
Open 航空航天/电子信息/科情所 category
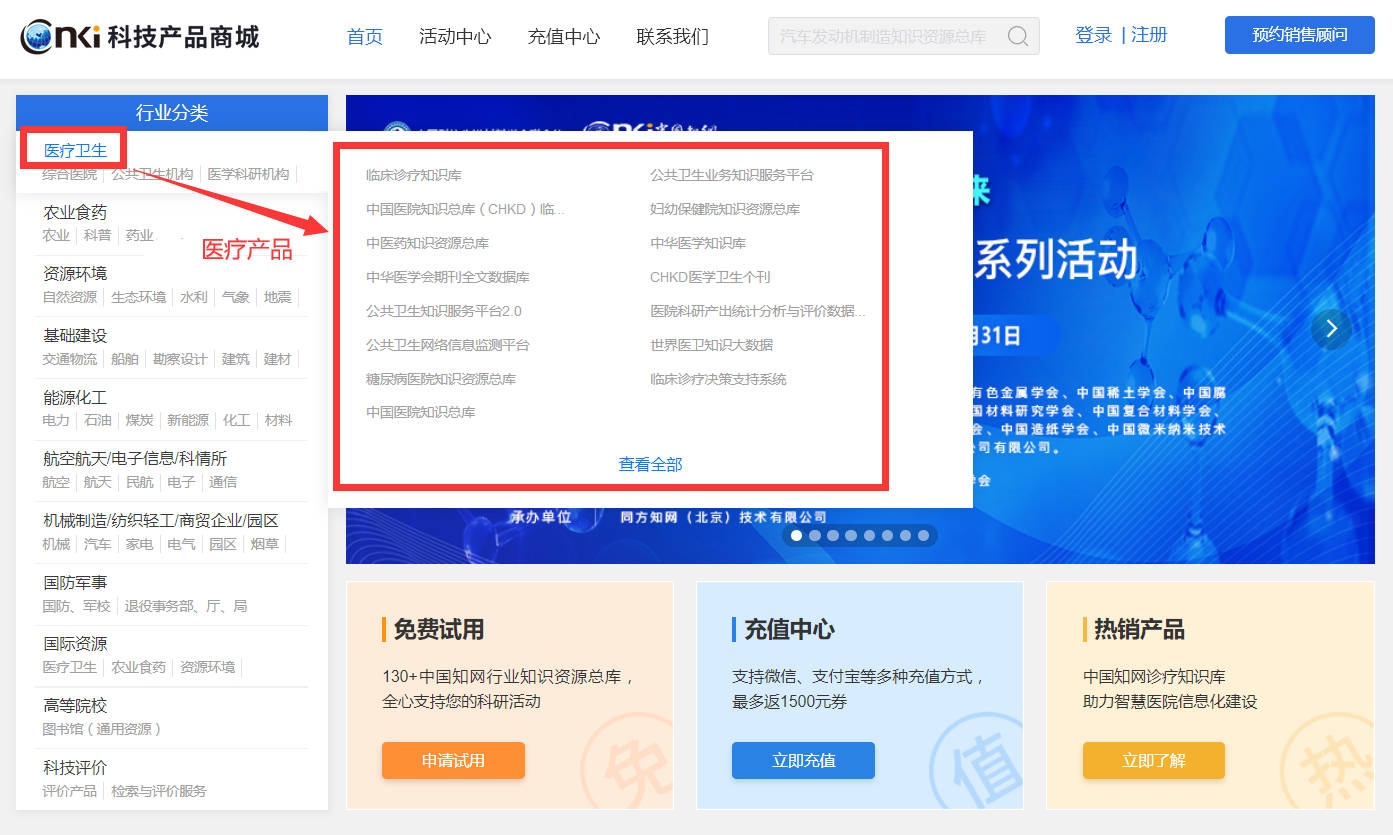point(135,459)
